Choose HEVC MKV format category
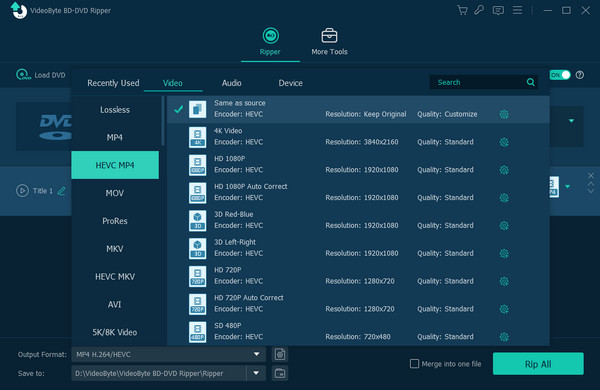The height and width of the screenshot is (390, 600). pyautogui.click(x=115, y=276)
